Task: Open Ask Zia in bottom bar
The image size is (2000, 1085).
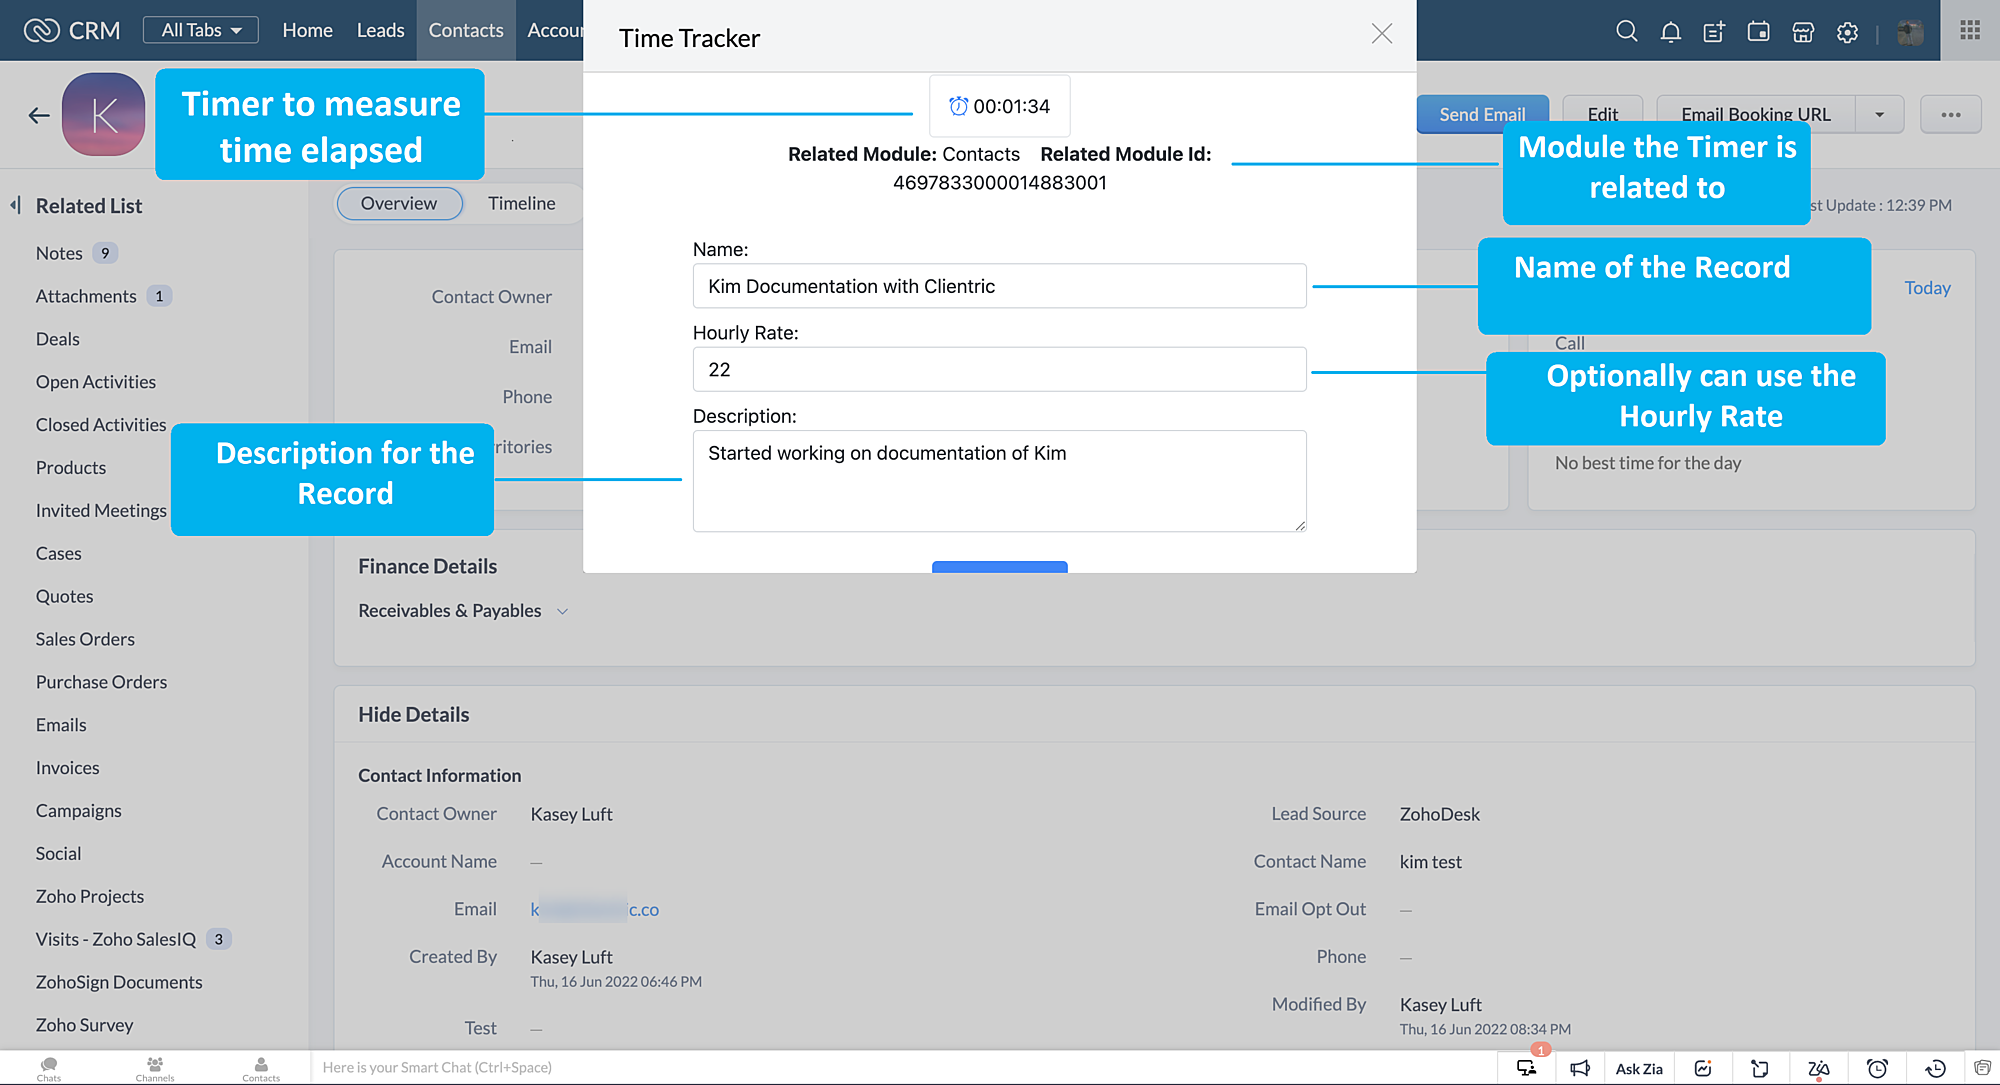Action: (1639, 1068)
